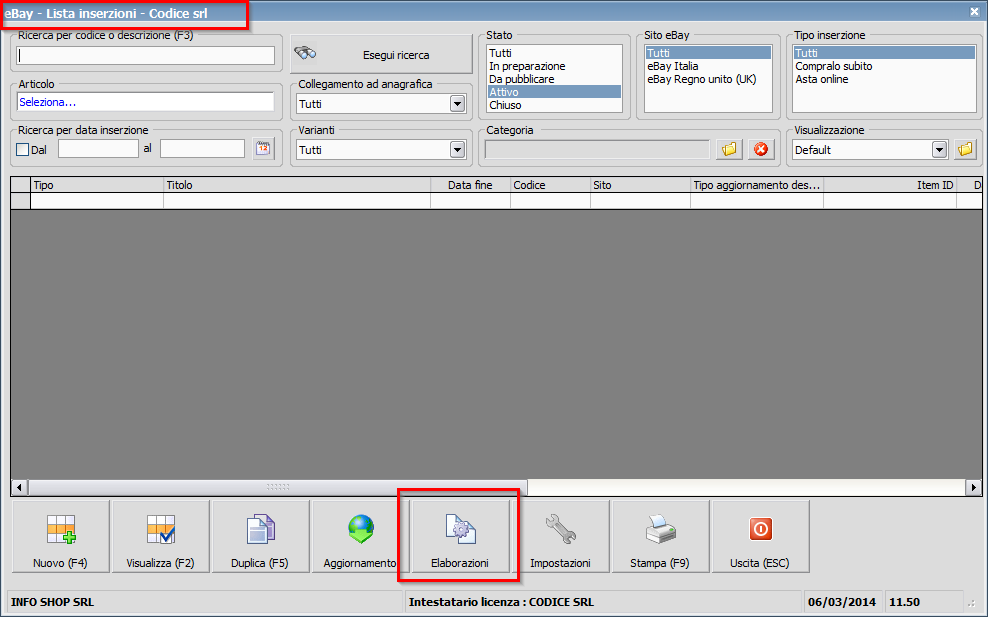Click Duplica (F5) to duplicate a listing

[260, 536]
